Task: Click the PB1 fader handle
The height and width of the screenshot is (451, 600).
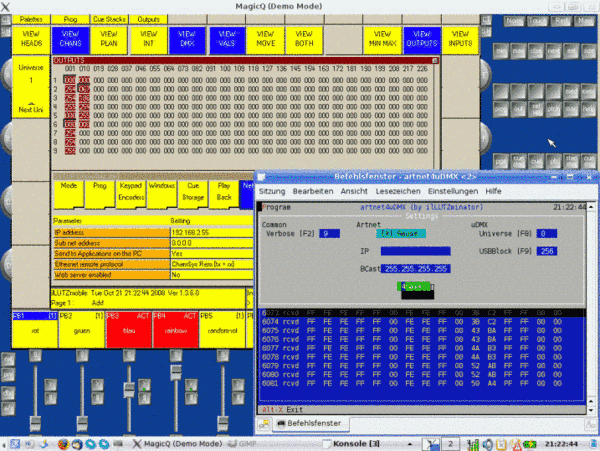Action: point(35,424)
